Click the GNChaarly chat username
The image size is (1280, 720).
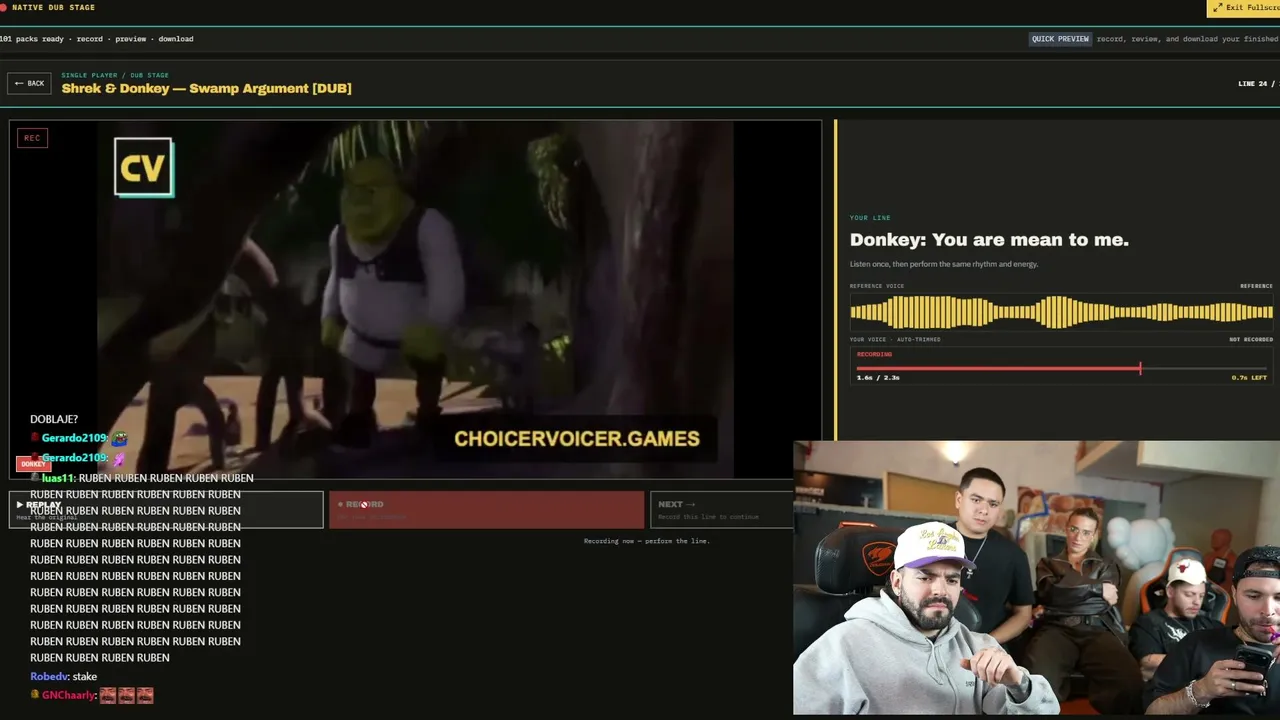coord(69,695)
